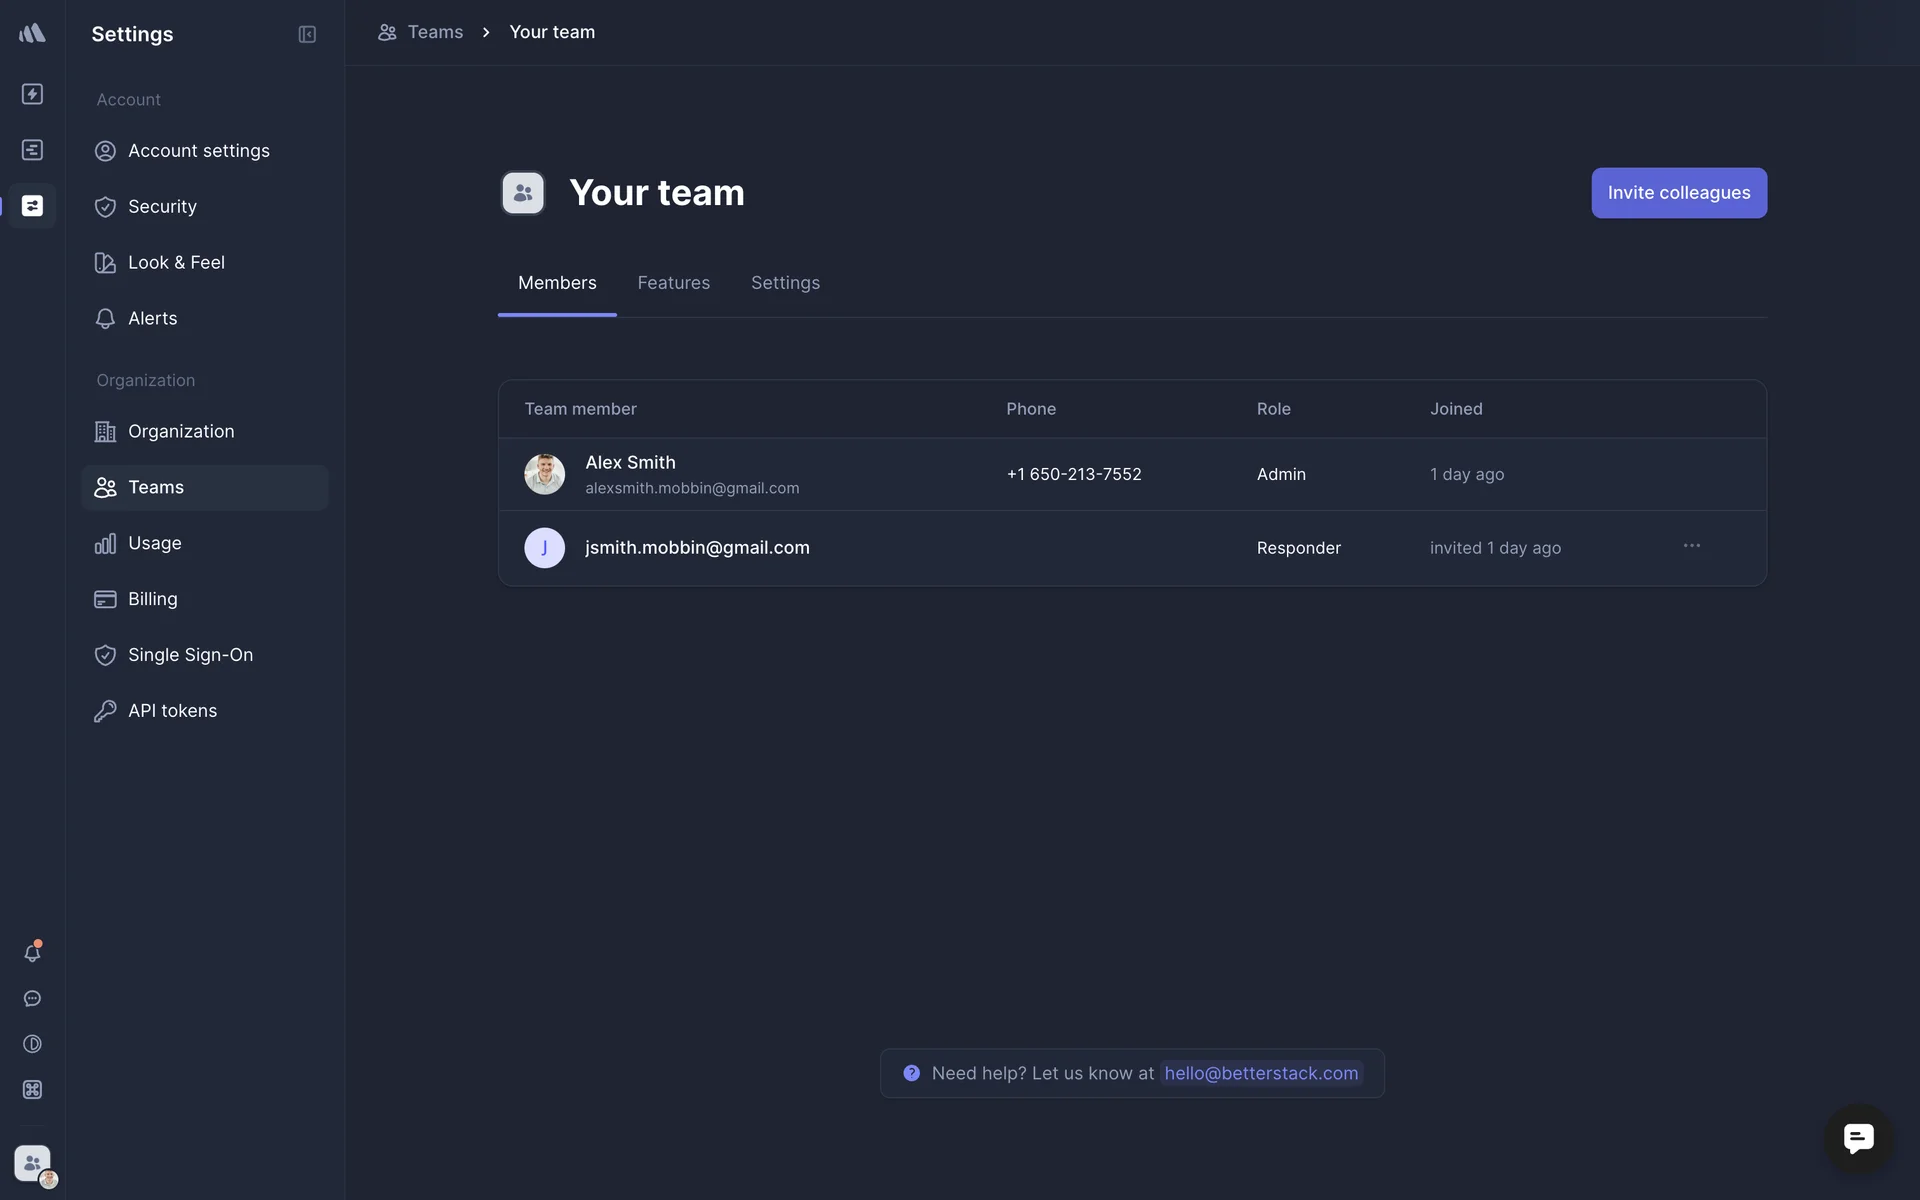
Task: Open the Billing sidebar item
Action: (152, 599)
